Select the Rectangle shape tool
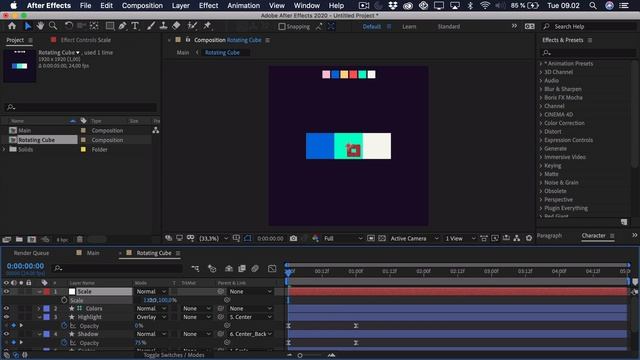This screenshot has height=360, width=640. coord(110,26)
